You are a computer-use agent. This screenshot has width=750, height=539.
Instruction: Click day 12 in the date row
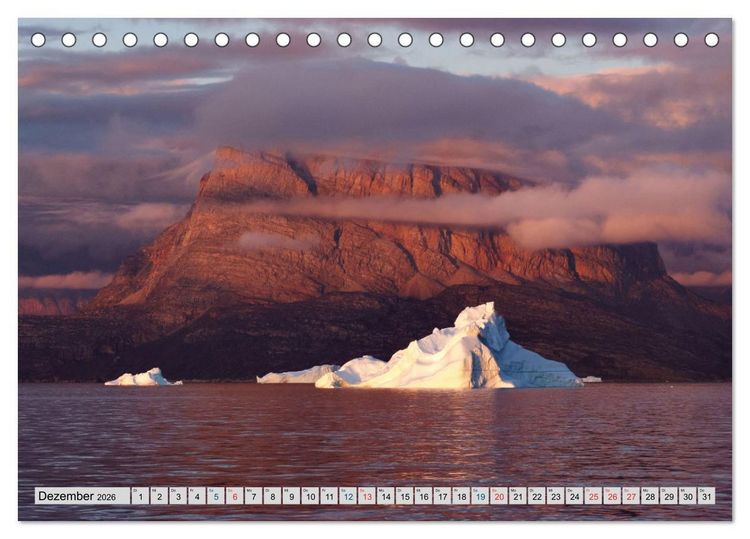pos(348,496)
